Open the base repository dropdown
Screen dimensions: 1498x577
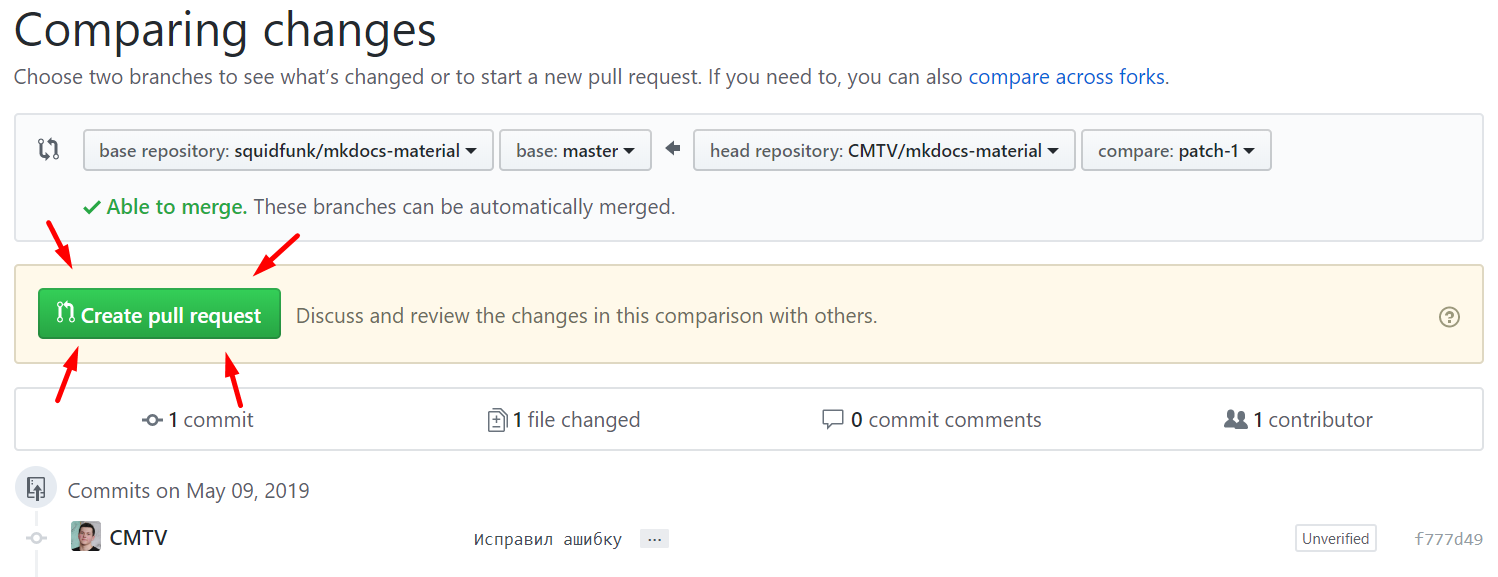[x=287, y=151]
